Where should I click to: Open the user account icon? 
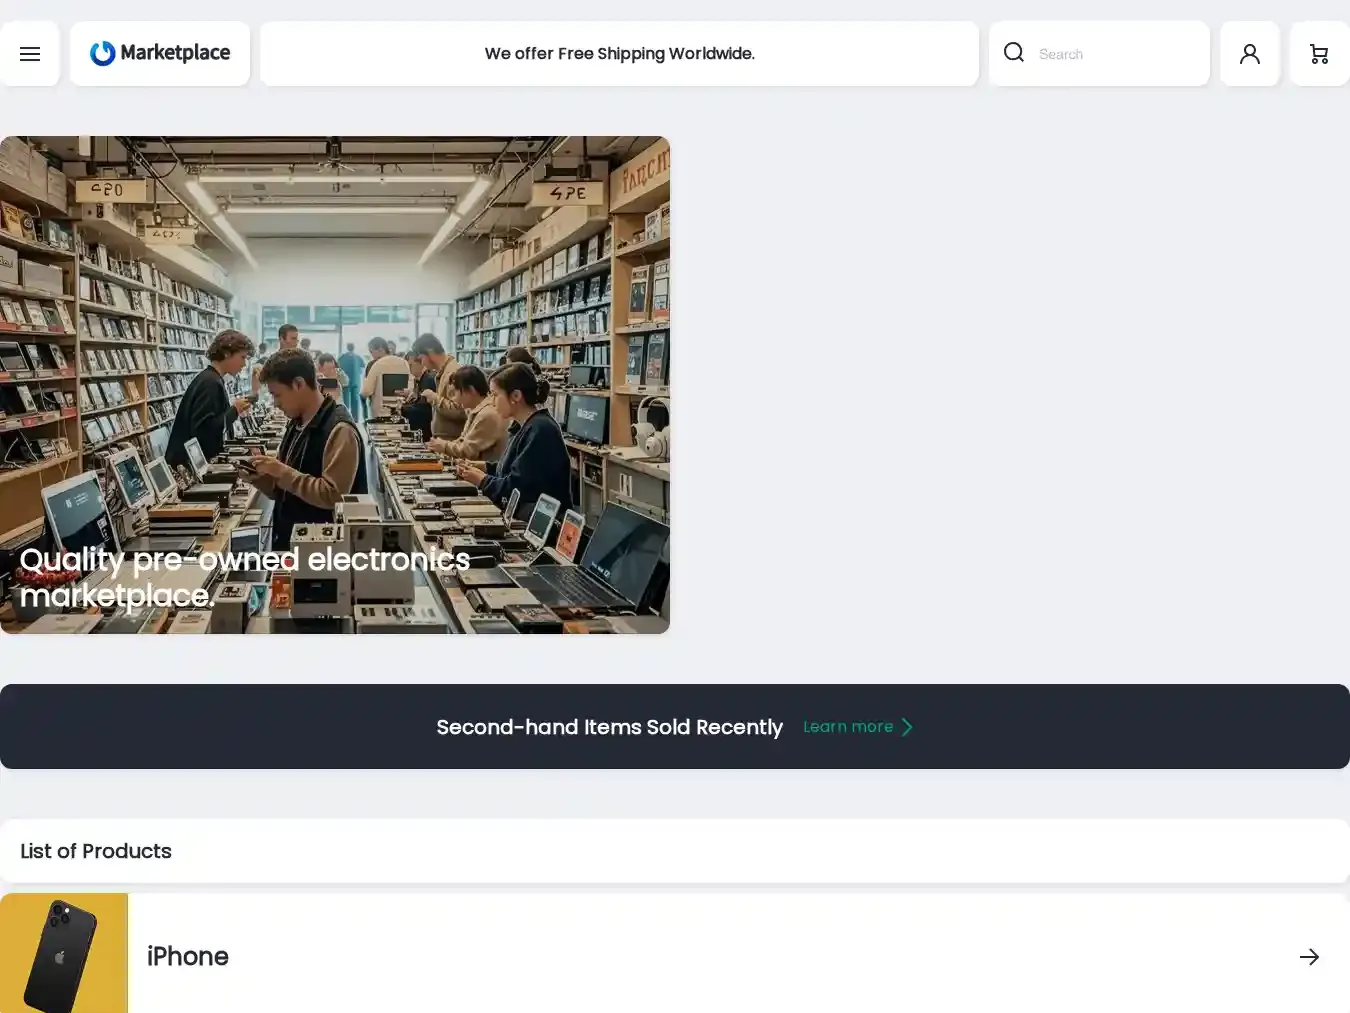coord(1250,54)
